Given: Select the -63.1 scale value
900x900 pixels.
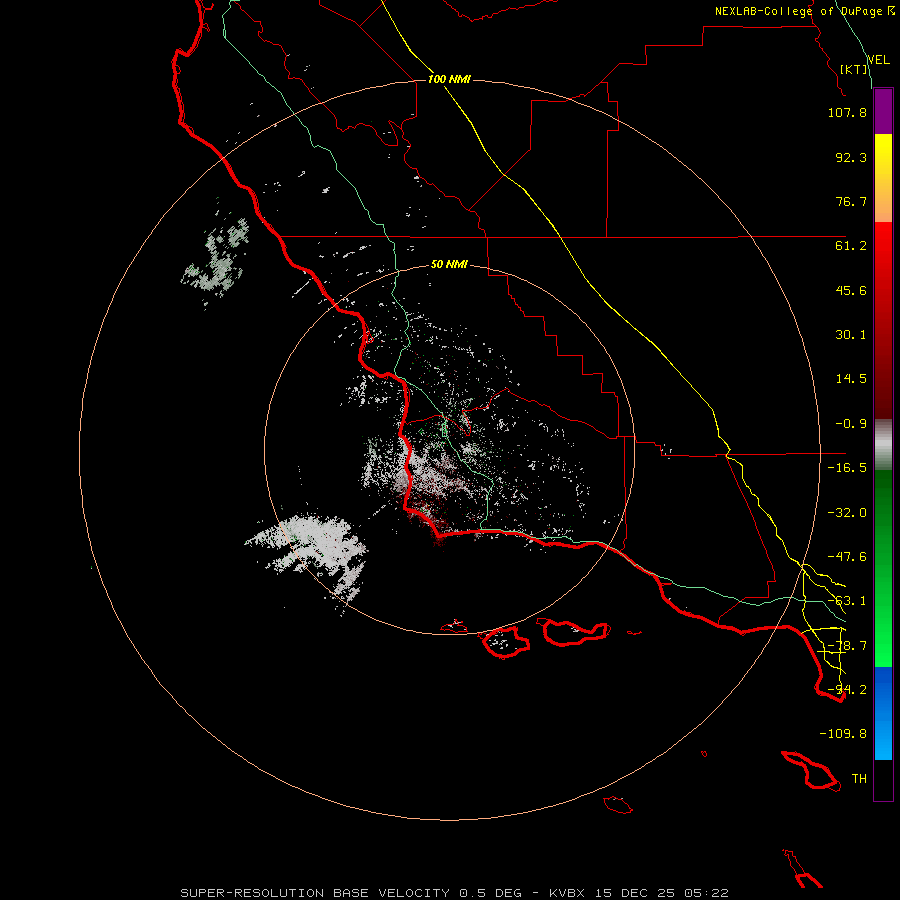Looking at the screenshot, I should [x=847, y=601].
